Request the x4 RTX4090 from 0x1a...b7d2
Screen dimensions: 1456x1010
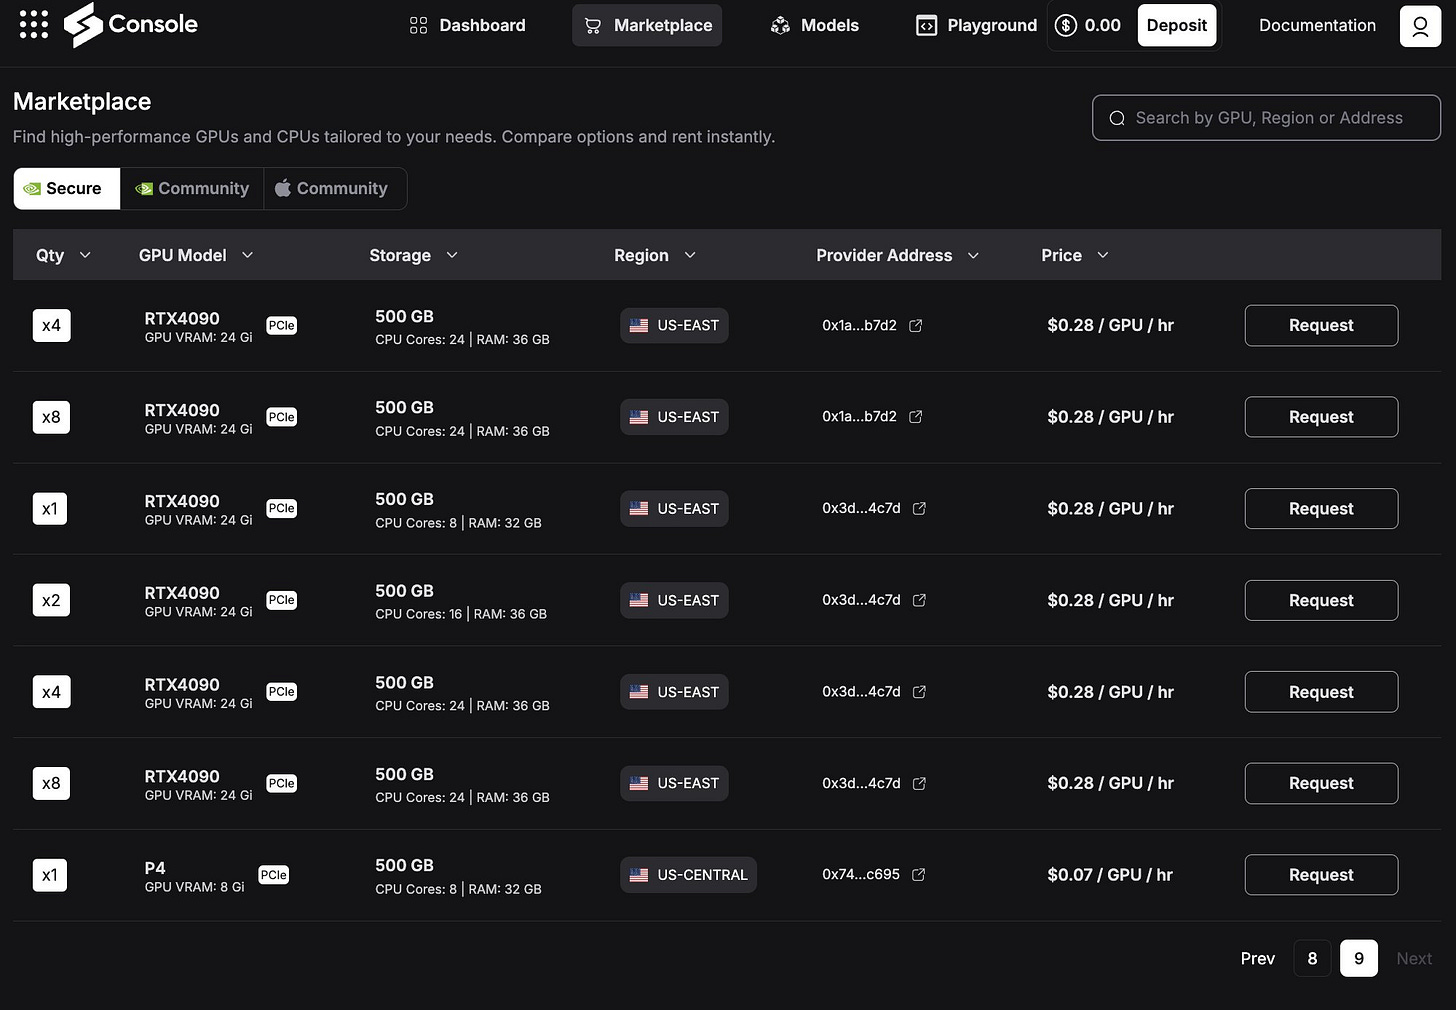click(x=1321, y=326)
